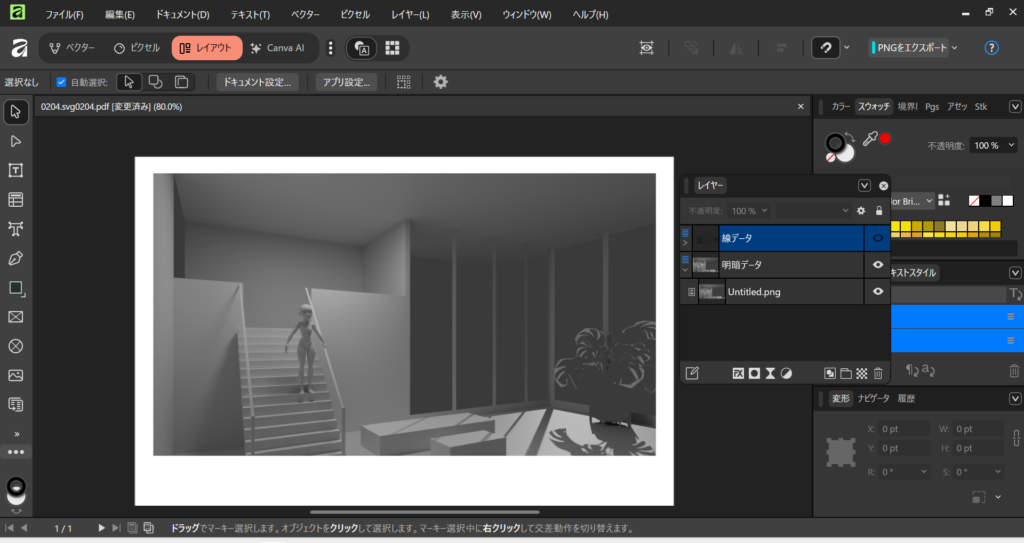Click the layer FX icon in Layers panel
Image resolution: width=1024 pixels, height=543 pixels.
tap(738, 373)
